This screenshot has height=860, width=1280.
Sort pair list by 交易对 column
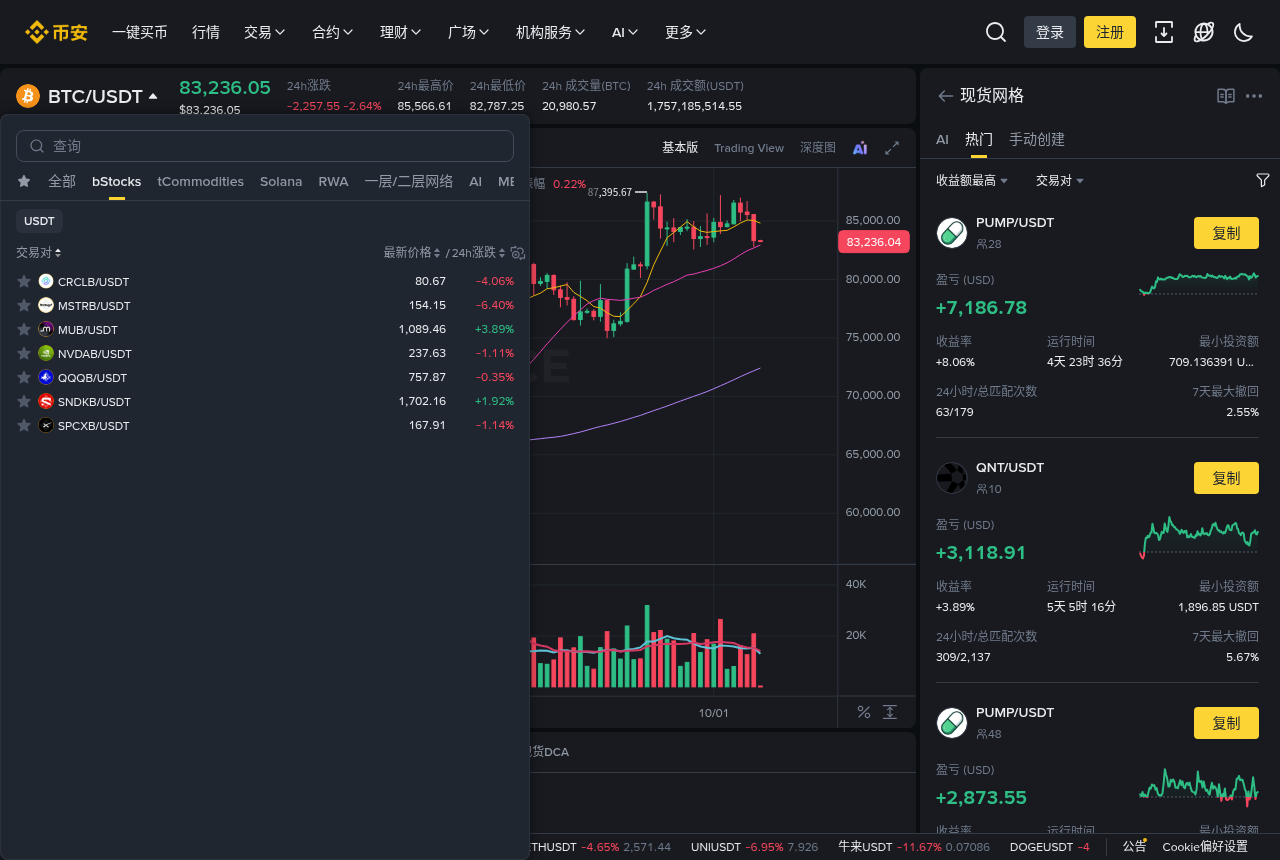click(x=39, y=252)
